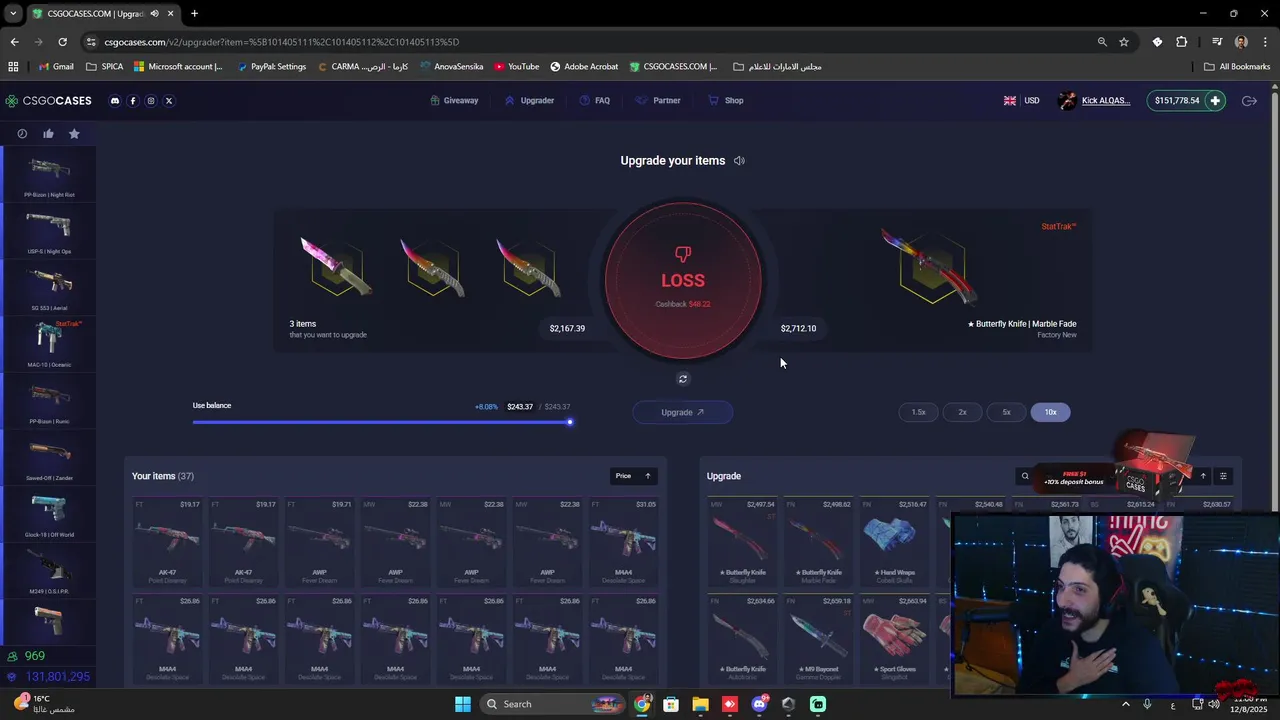Open the Price sort dropdown in Your items
This screenshot has height=720, width=1280.
(634, 476)
